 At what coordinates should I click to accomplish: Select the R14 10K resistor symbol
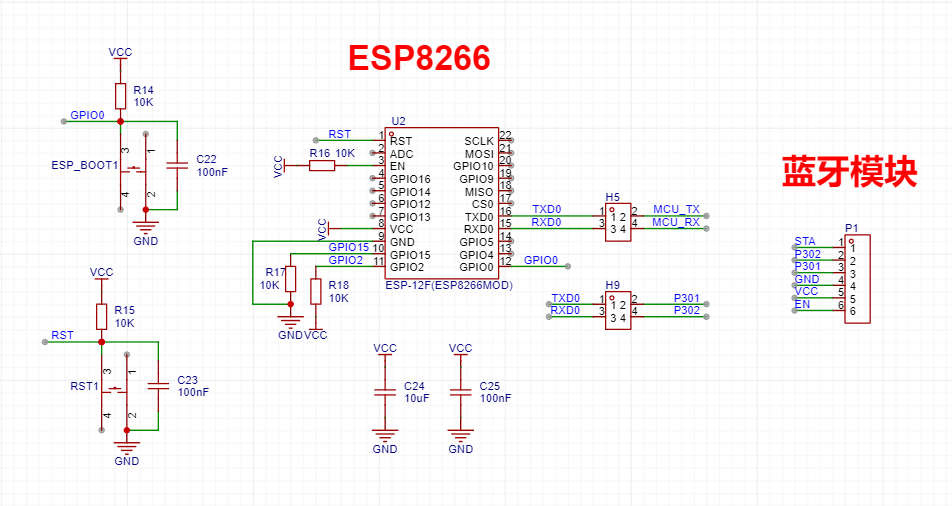(120, 96)
